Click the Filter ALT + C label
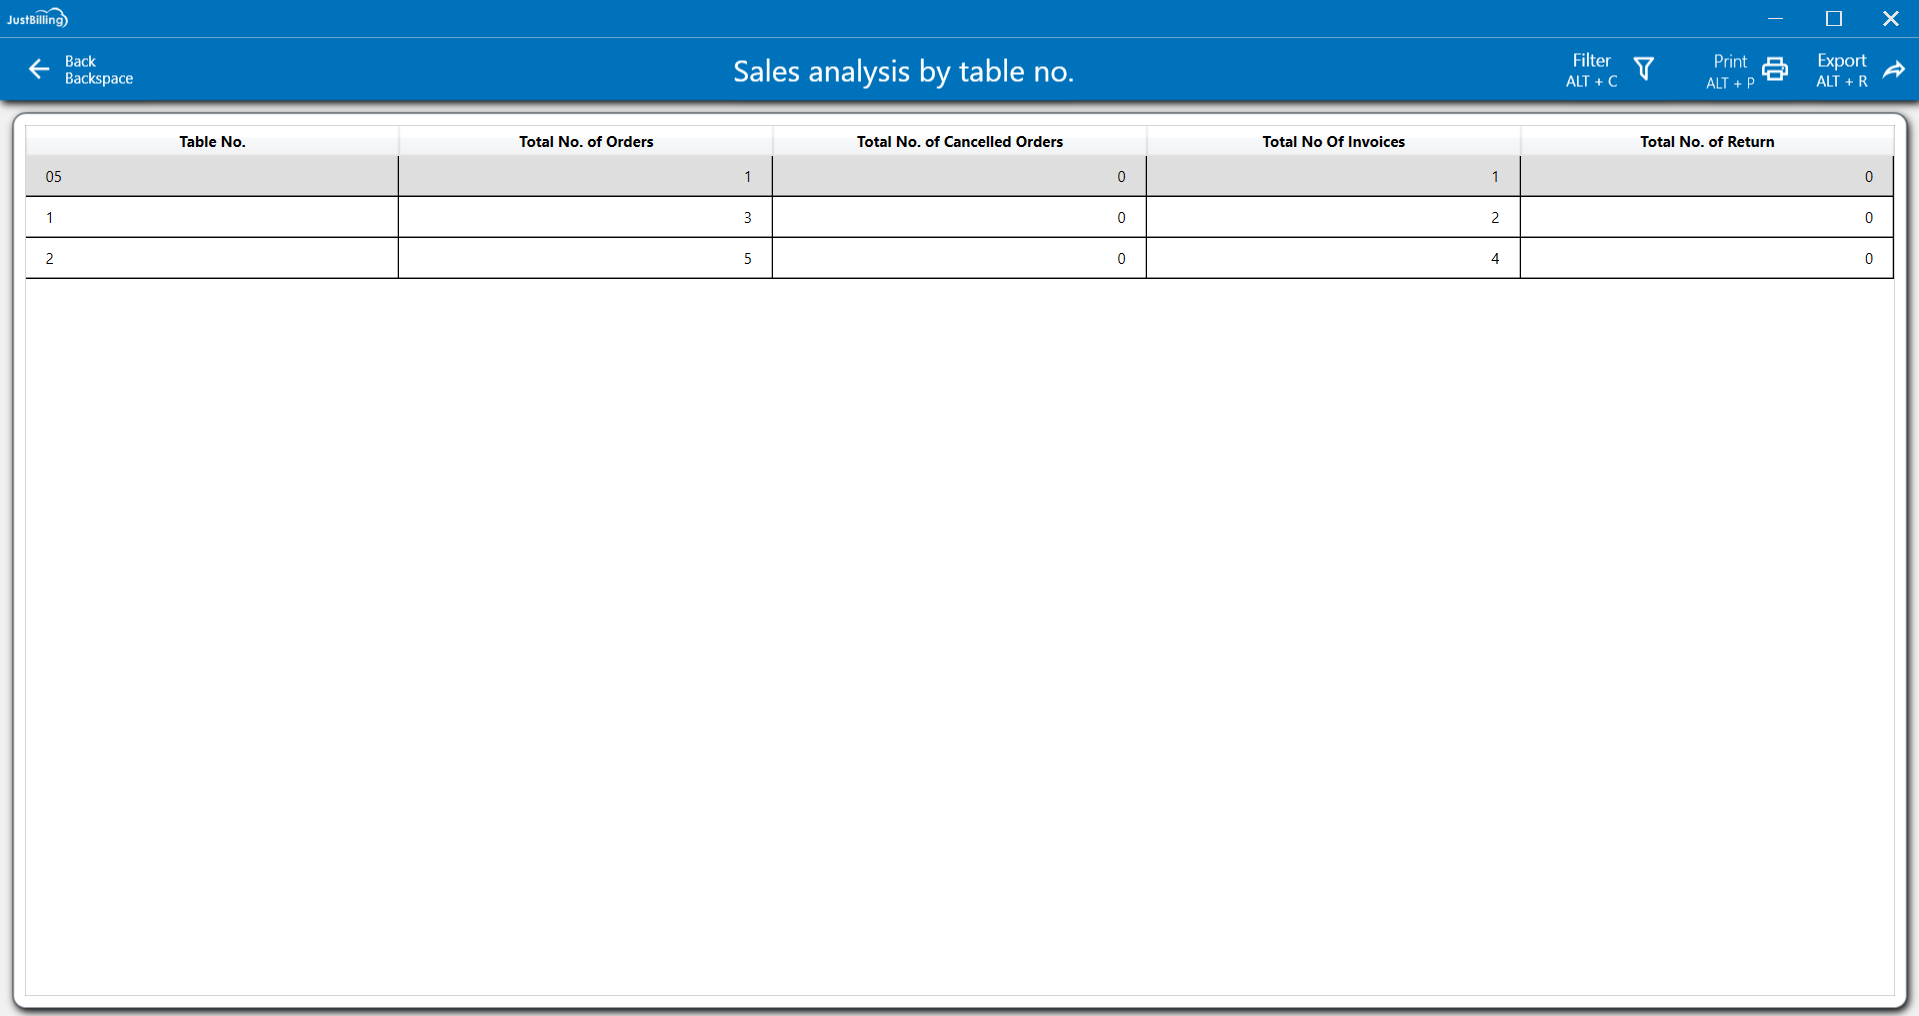Image resolution: width=1919 pixels, height=1016 pixels. (x=1591, y=70)
